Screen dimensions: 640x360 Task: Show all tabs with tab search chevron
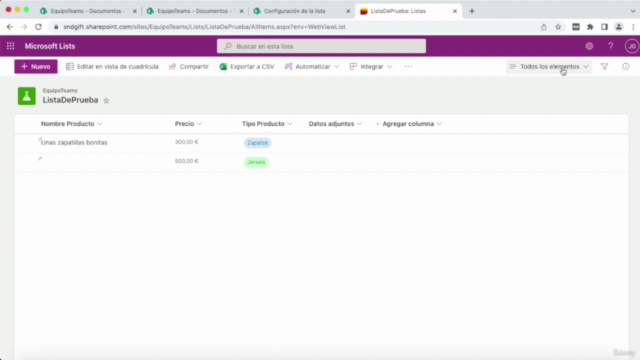(633, 11)
